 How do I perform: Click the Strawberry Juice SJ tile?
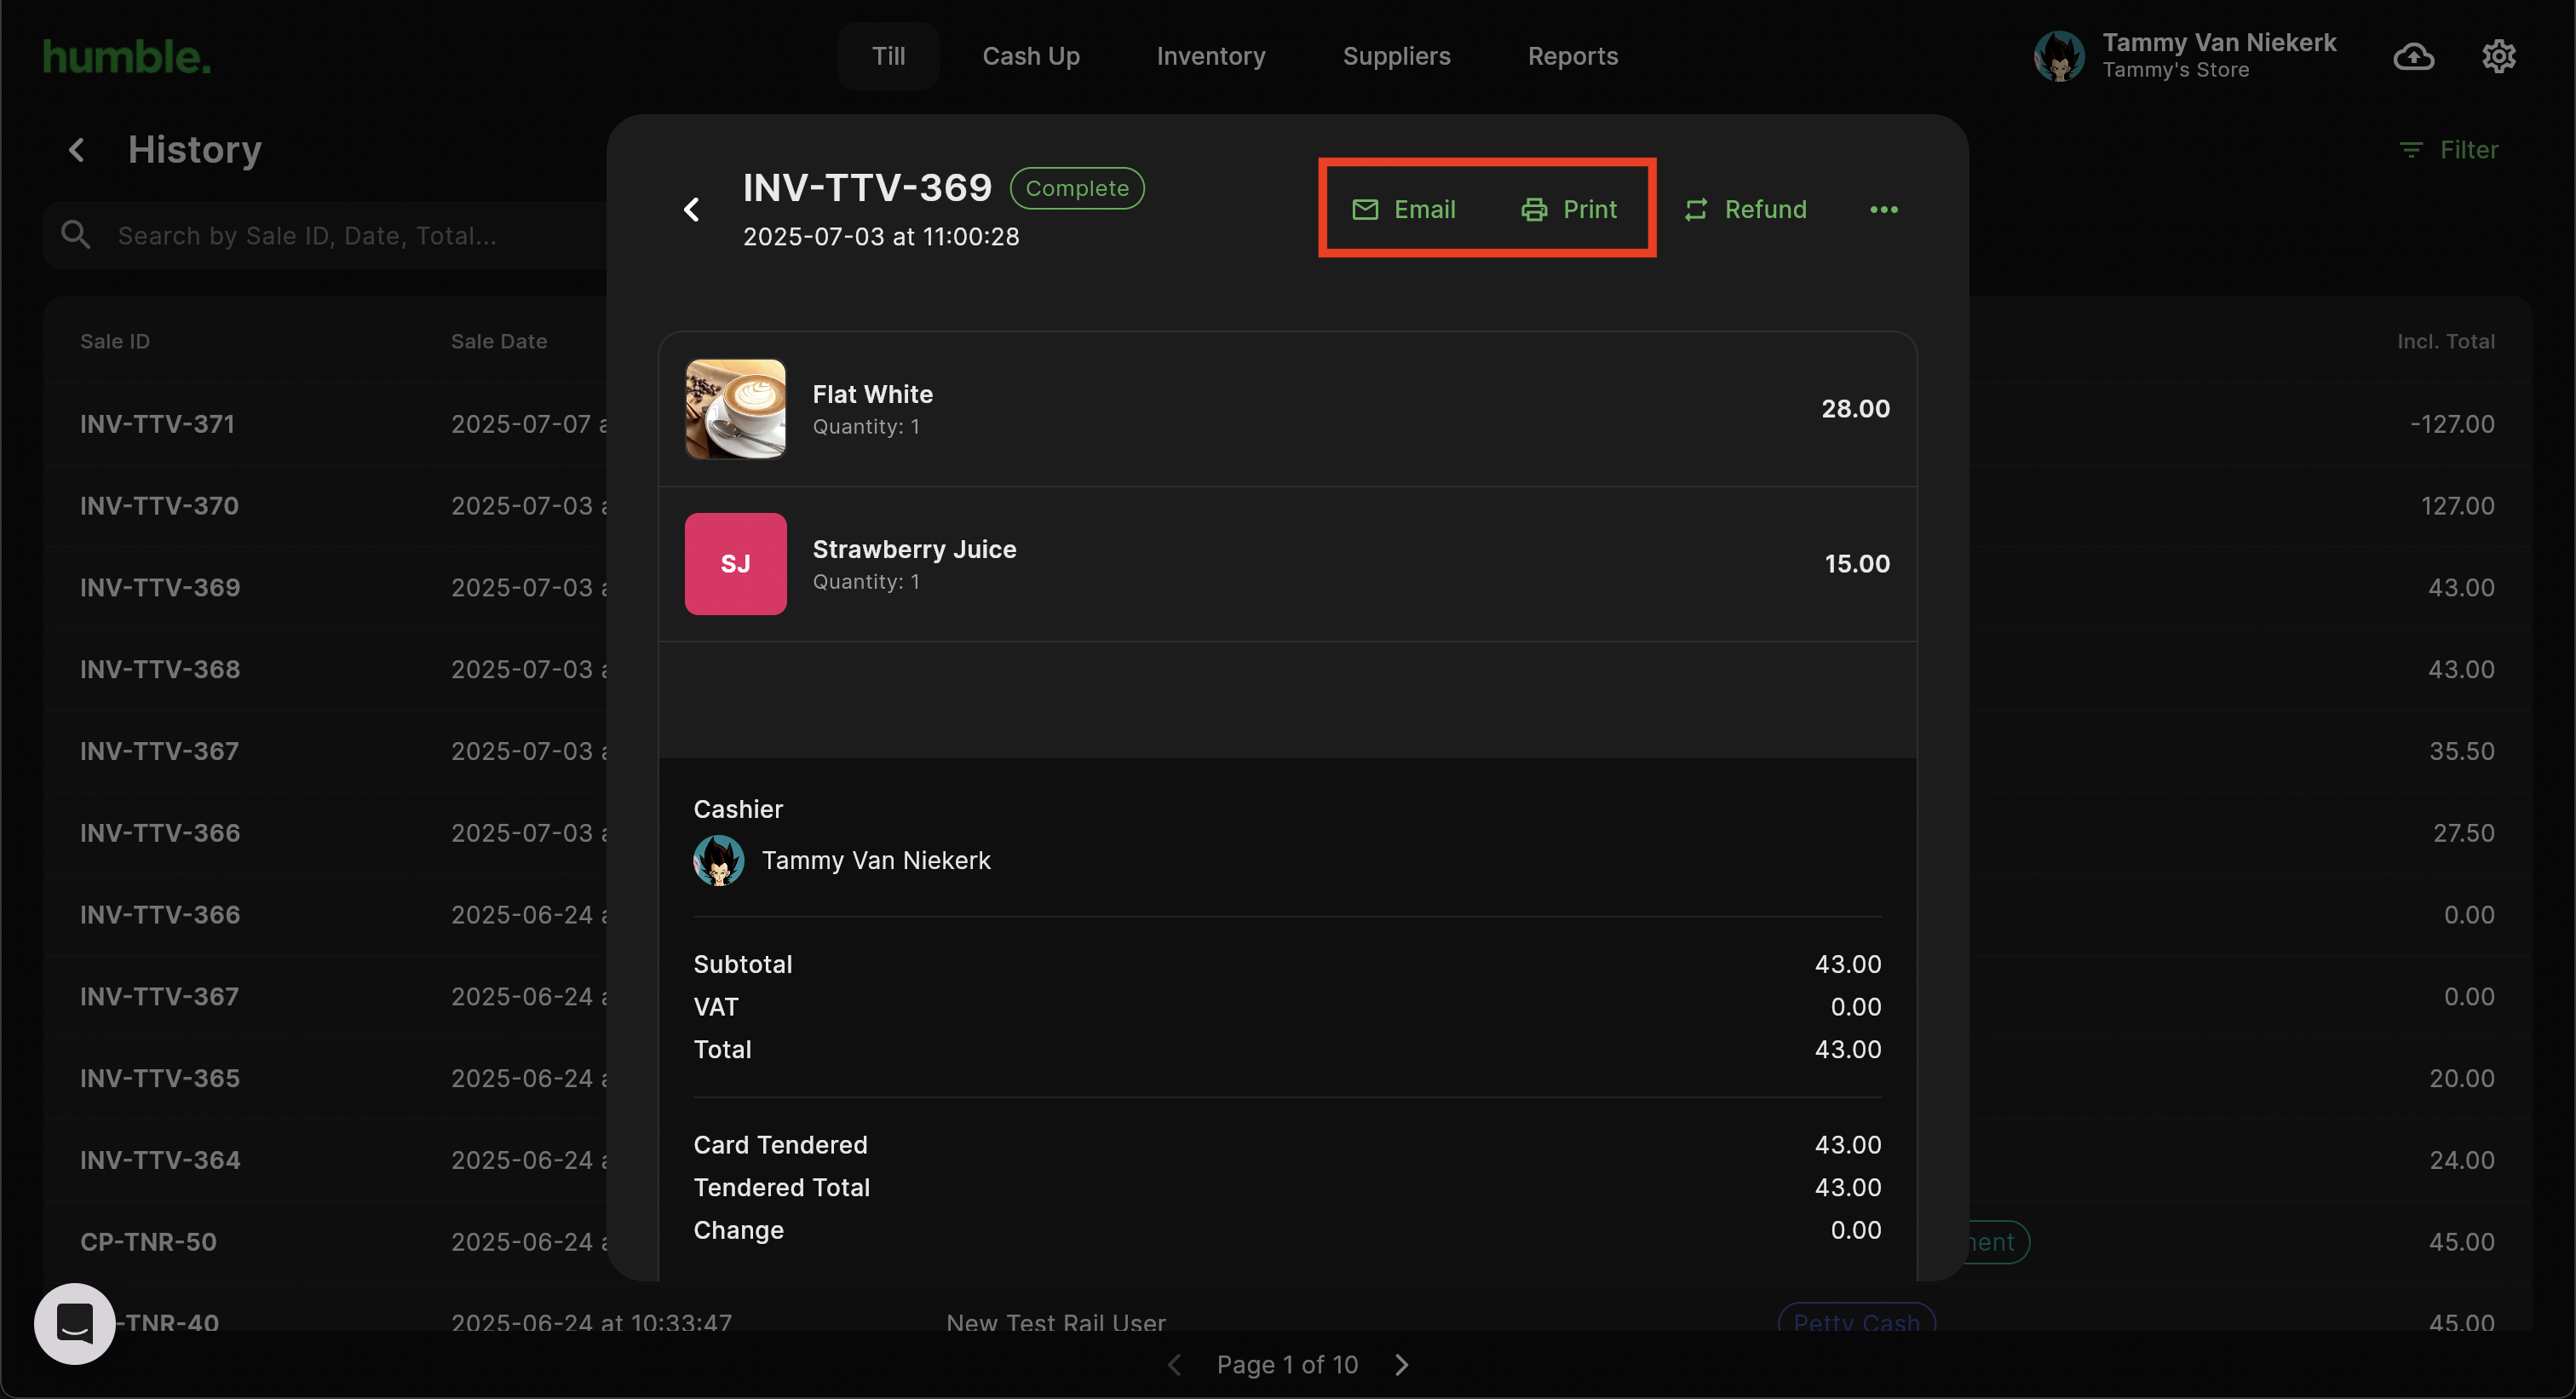735,564
